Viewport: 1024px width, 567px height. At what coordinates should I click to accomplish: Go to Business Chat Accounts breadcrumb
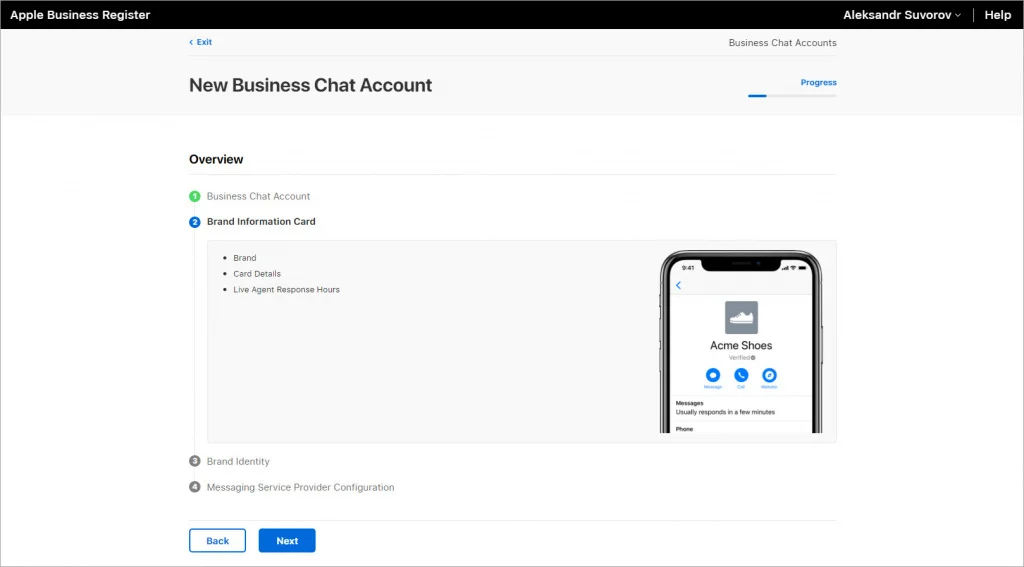click(782, 42)
